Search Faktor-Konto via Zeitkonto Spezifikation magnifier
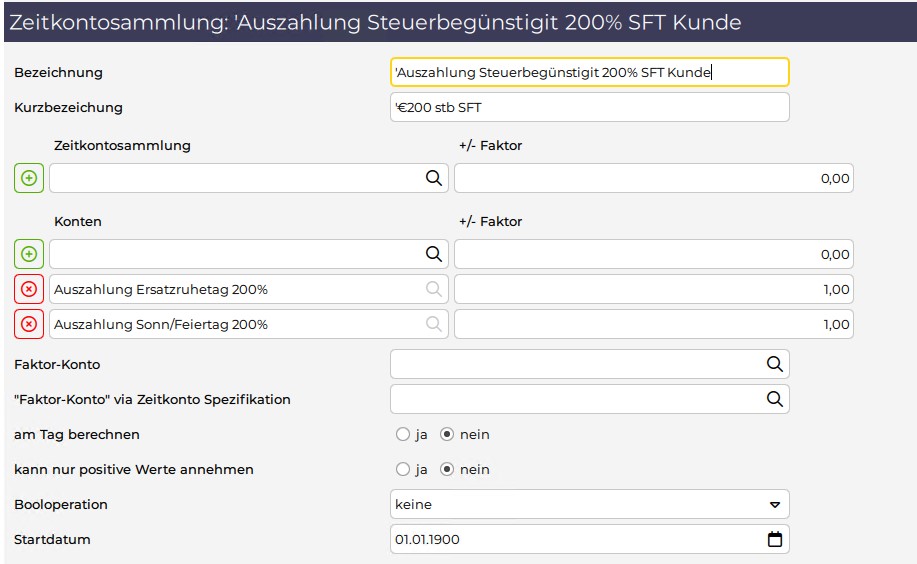 point(774,399)
